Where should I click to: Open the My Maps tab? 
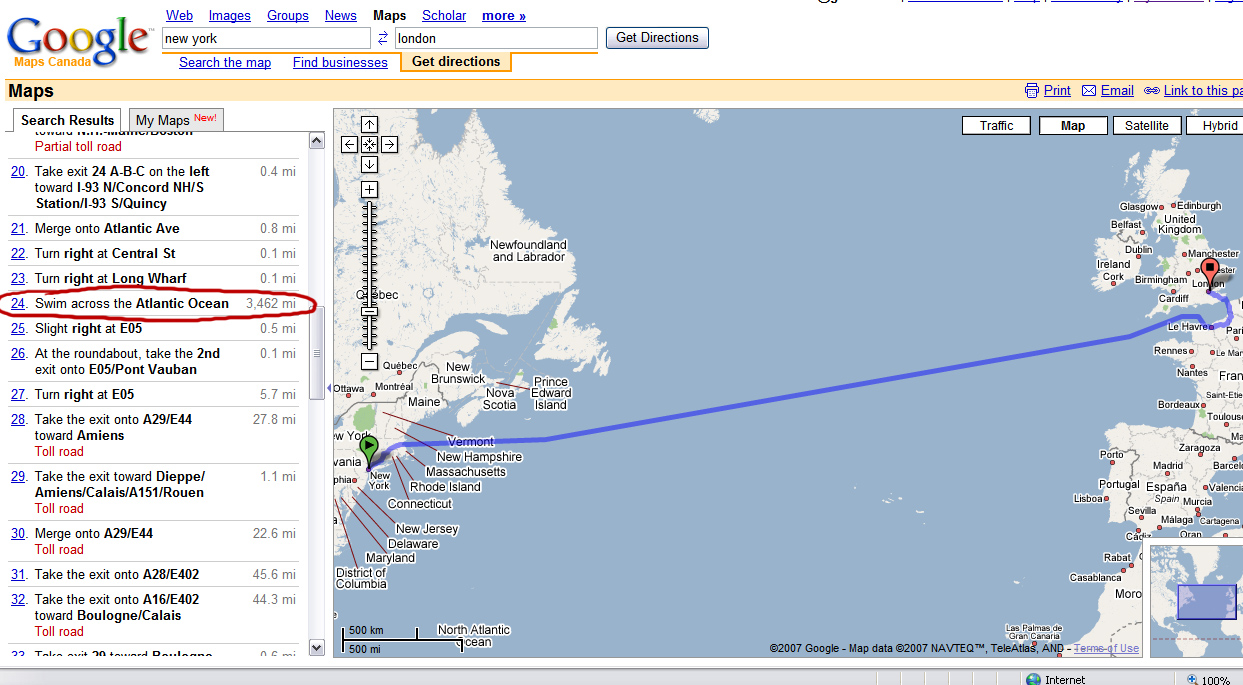[176, 120]
